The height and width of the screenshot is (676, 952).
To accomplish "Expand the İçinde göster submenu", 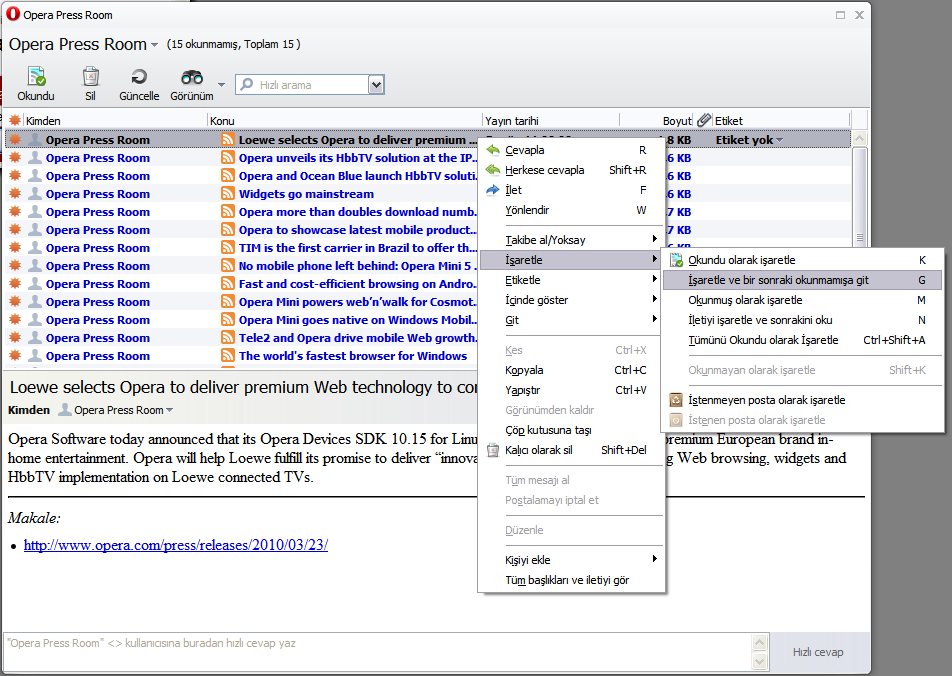I will click(x=654, y=299).
